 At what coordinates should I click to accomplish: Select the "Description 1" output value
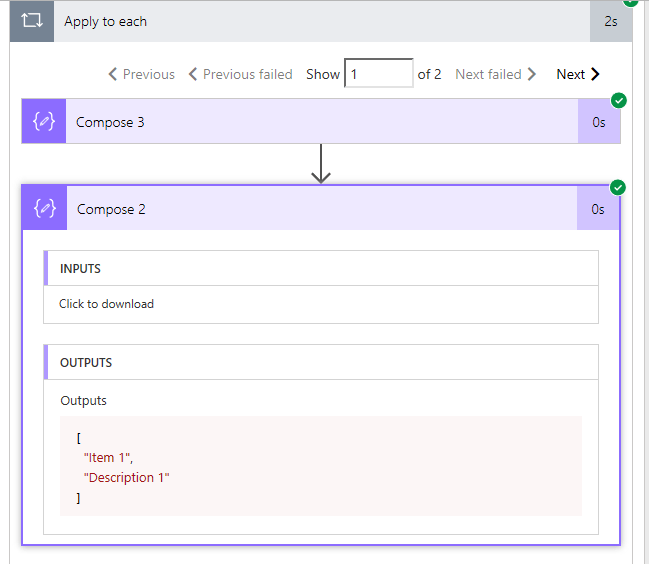[127, 478]
